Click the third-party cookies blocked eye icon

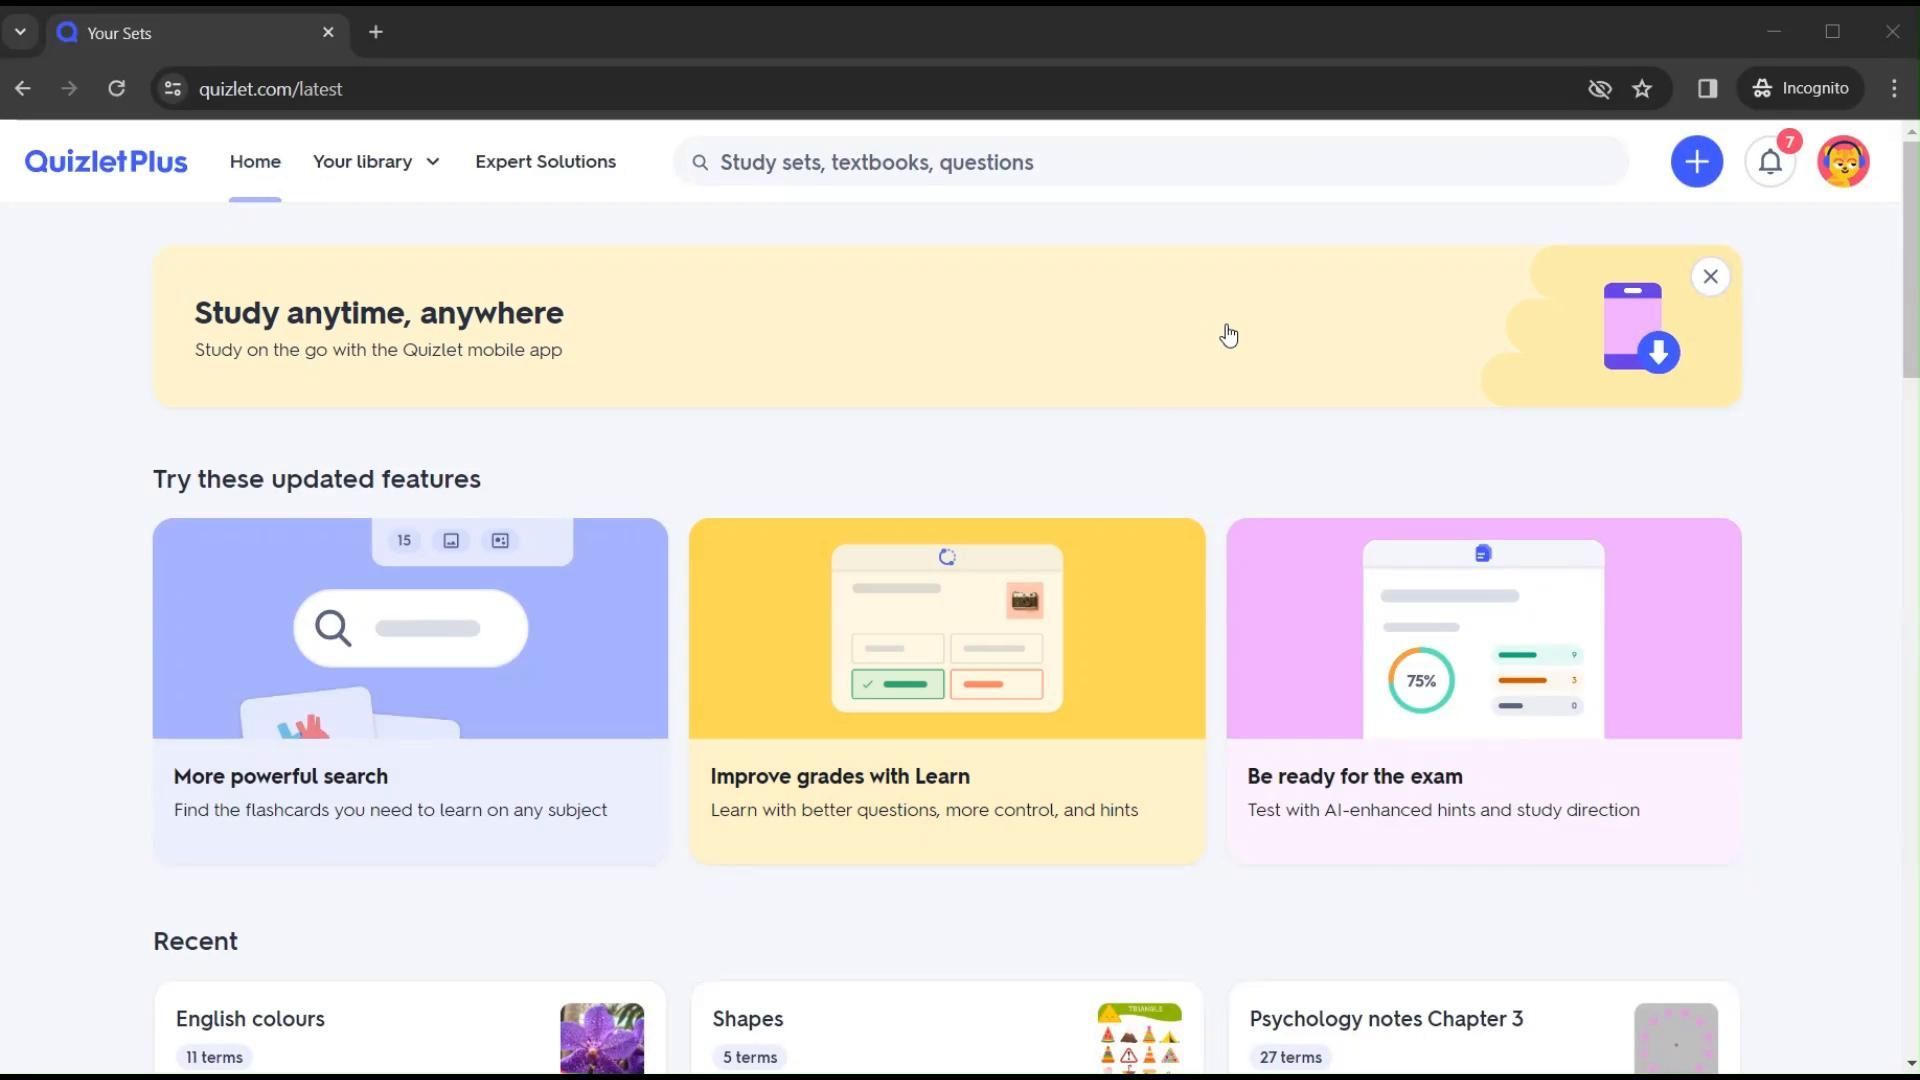coord(1599,89)
